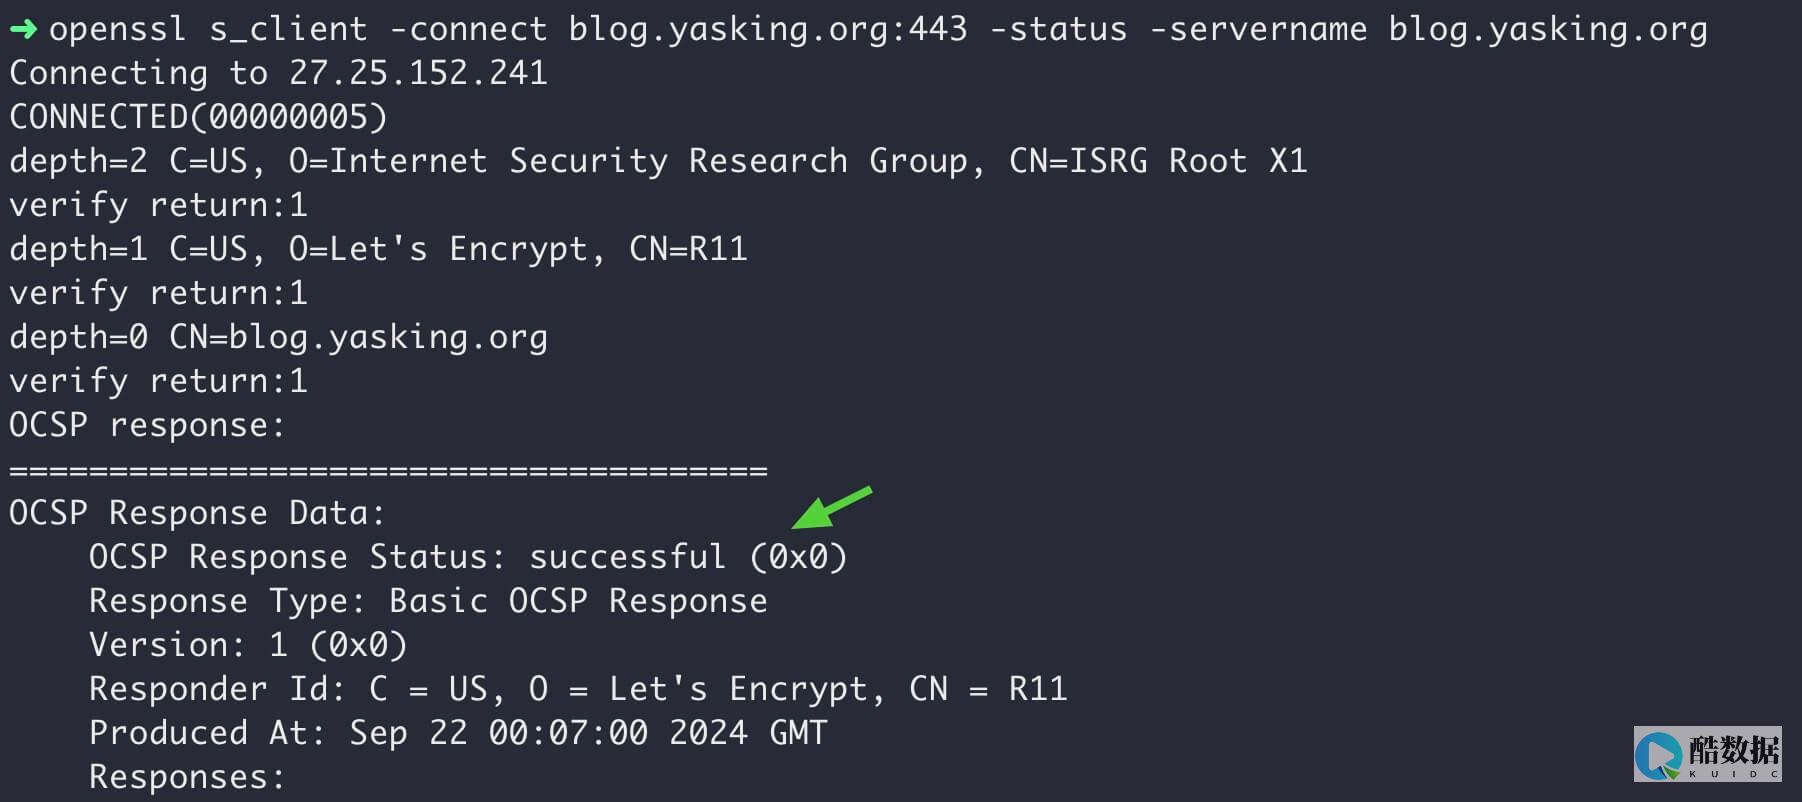Click the -servername blog.yasking.org argument
Image resolution: width=1802 pixels, height=802 pixels.
click(x=1428, y=29)
